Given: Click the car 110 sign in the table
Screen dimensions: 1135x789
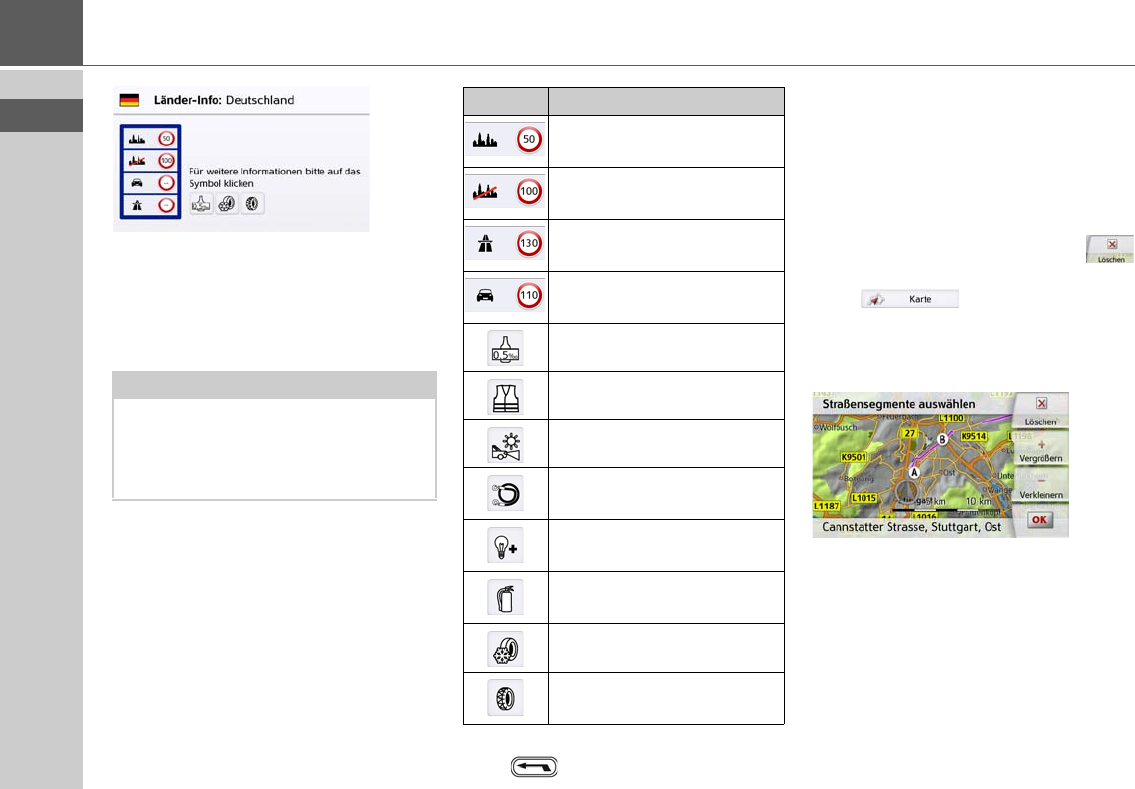Looking at the screenshot, I should point(505,296).
